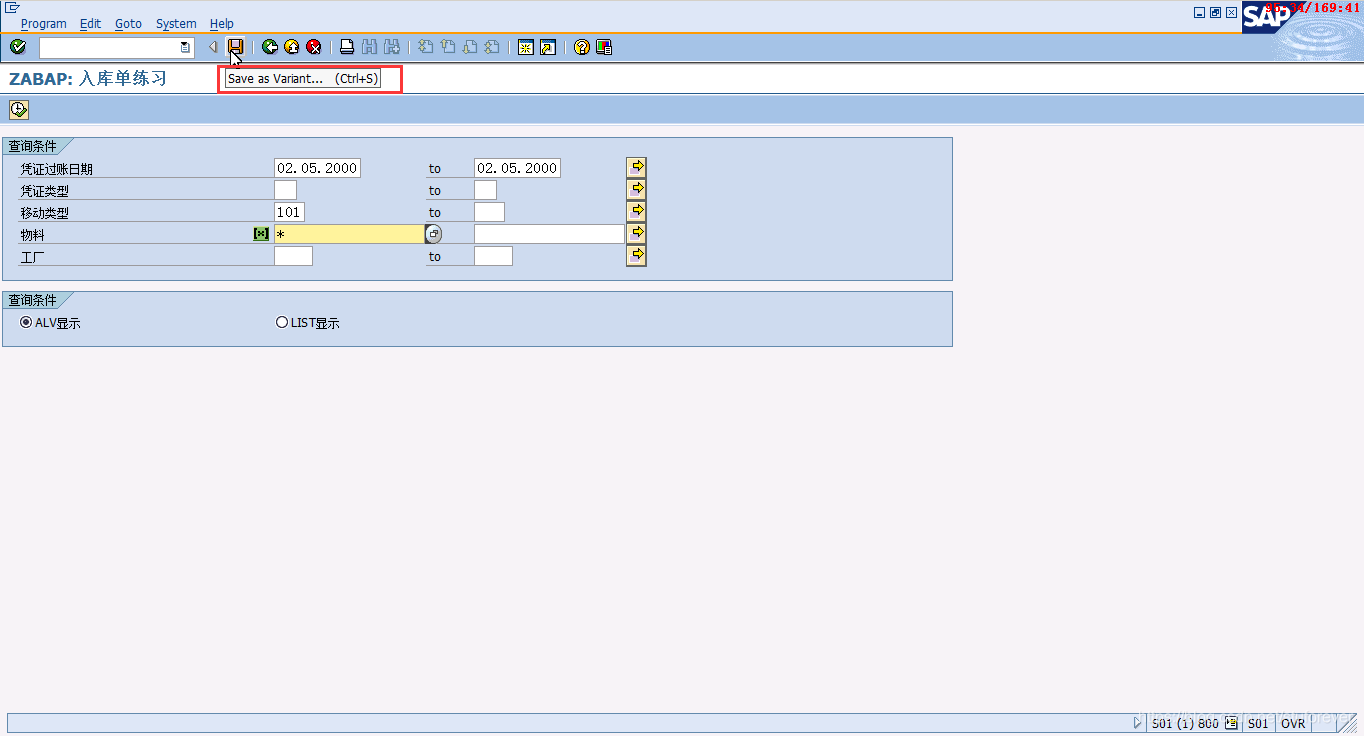Screen dimensions: 1364x736
Task: Click the Execute clock icon
Action: pyautogui.click(x=19, y=110)
